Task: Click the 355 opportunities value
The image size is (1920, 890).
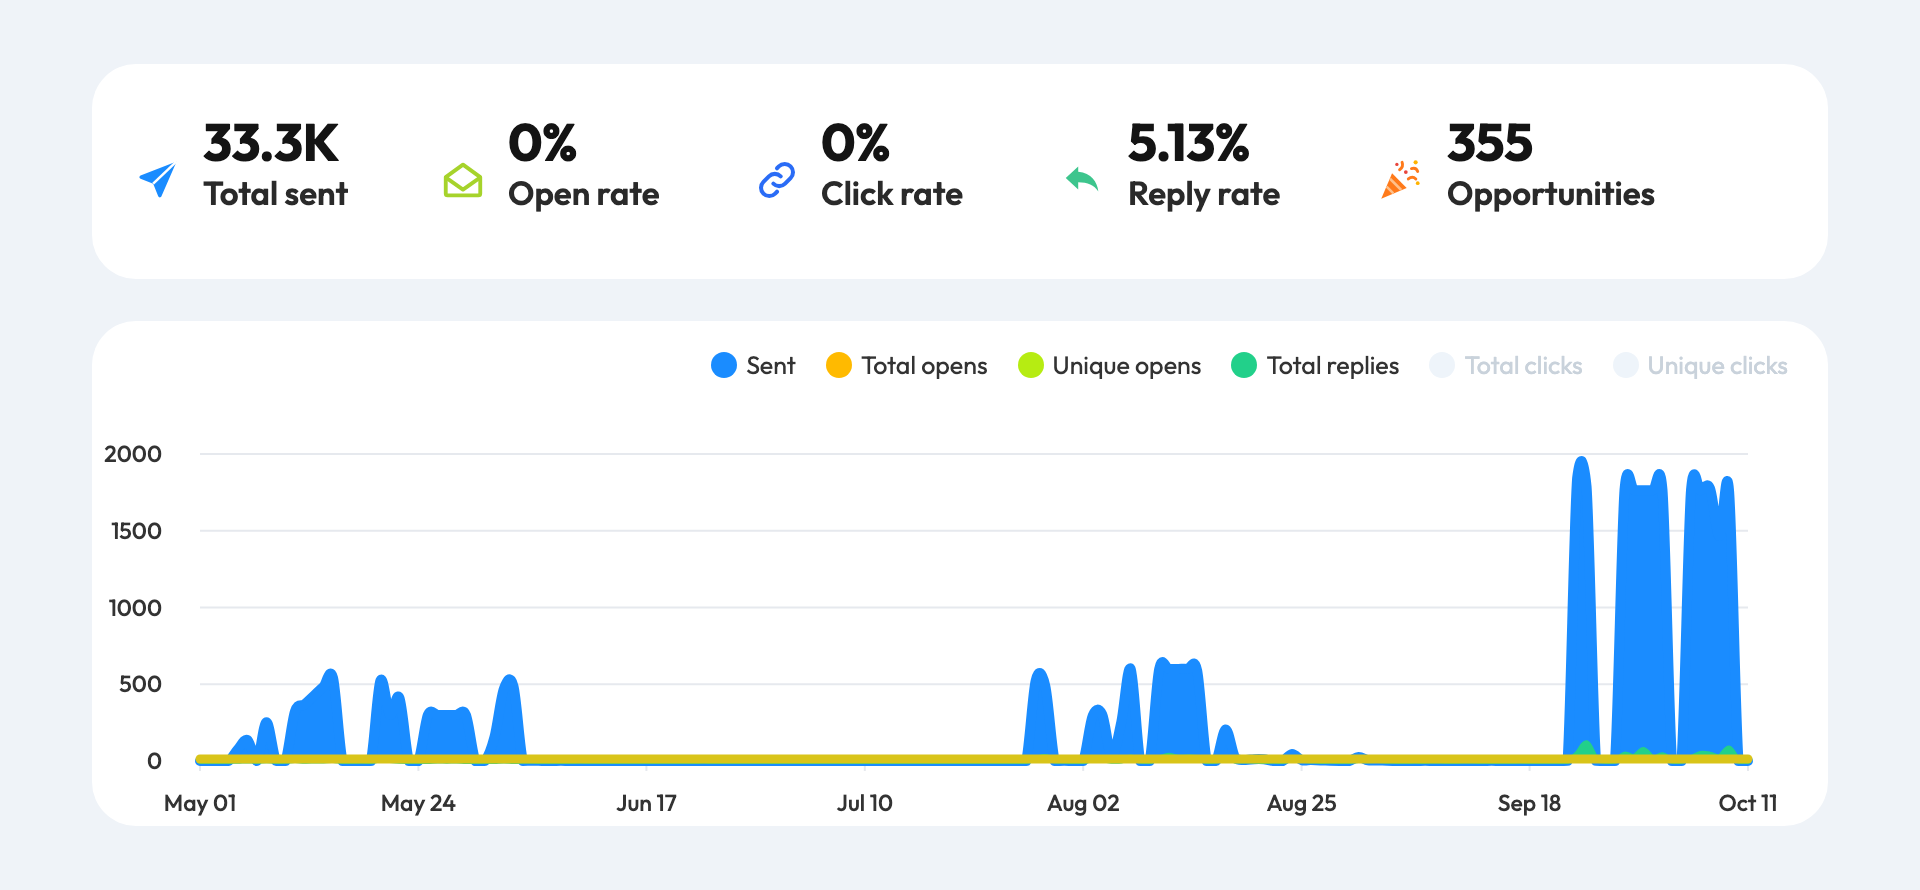Action: pyautogui.click(x=1490, y=144)
